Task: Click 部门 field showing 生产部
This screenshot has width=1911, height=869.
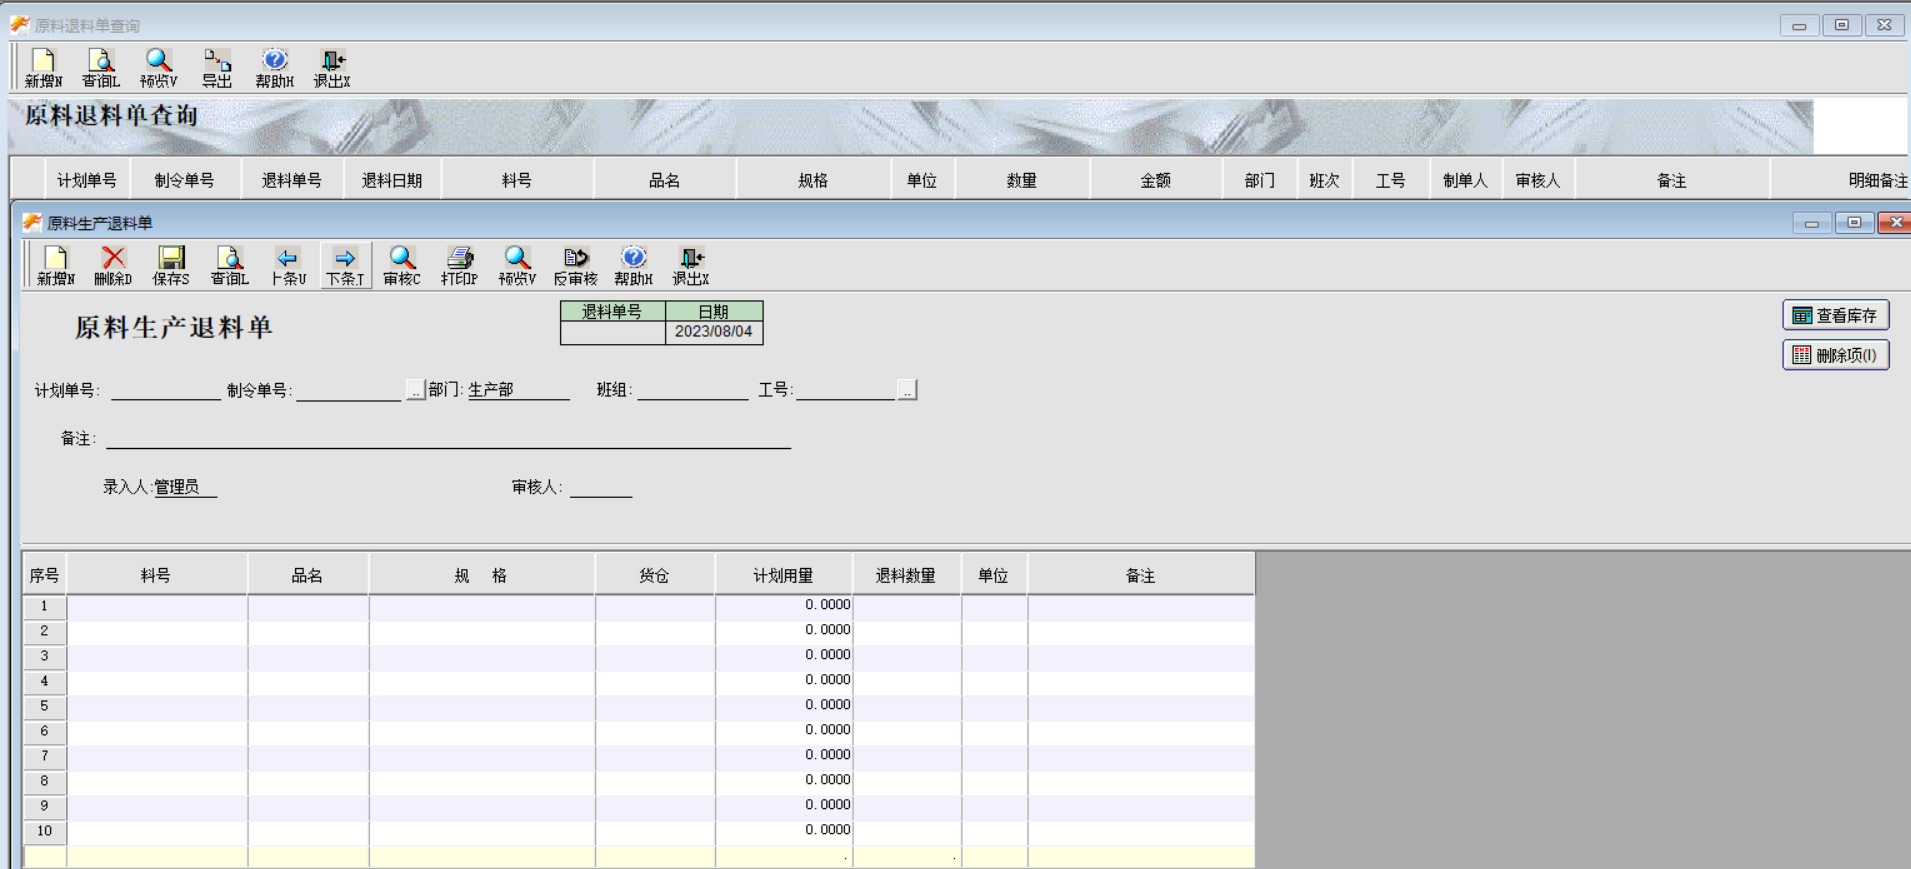Action: 518,390
